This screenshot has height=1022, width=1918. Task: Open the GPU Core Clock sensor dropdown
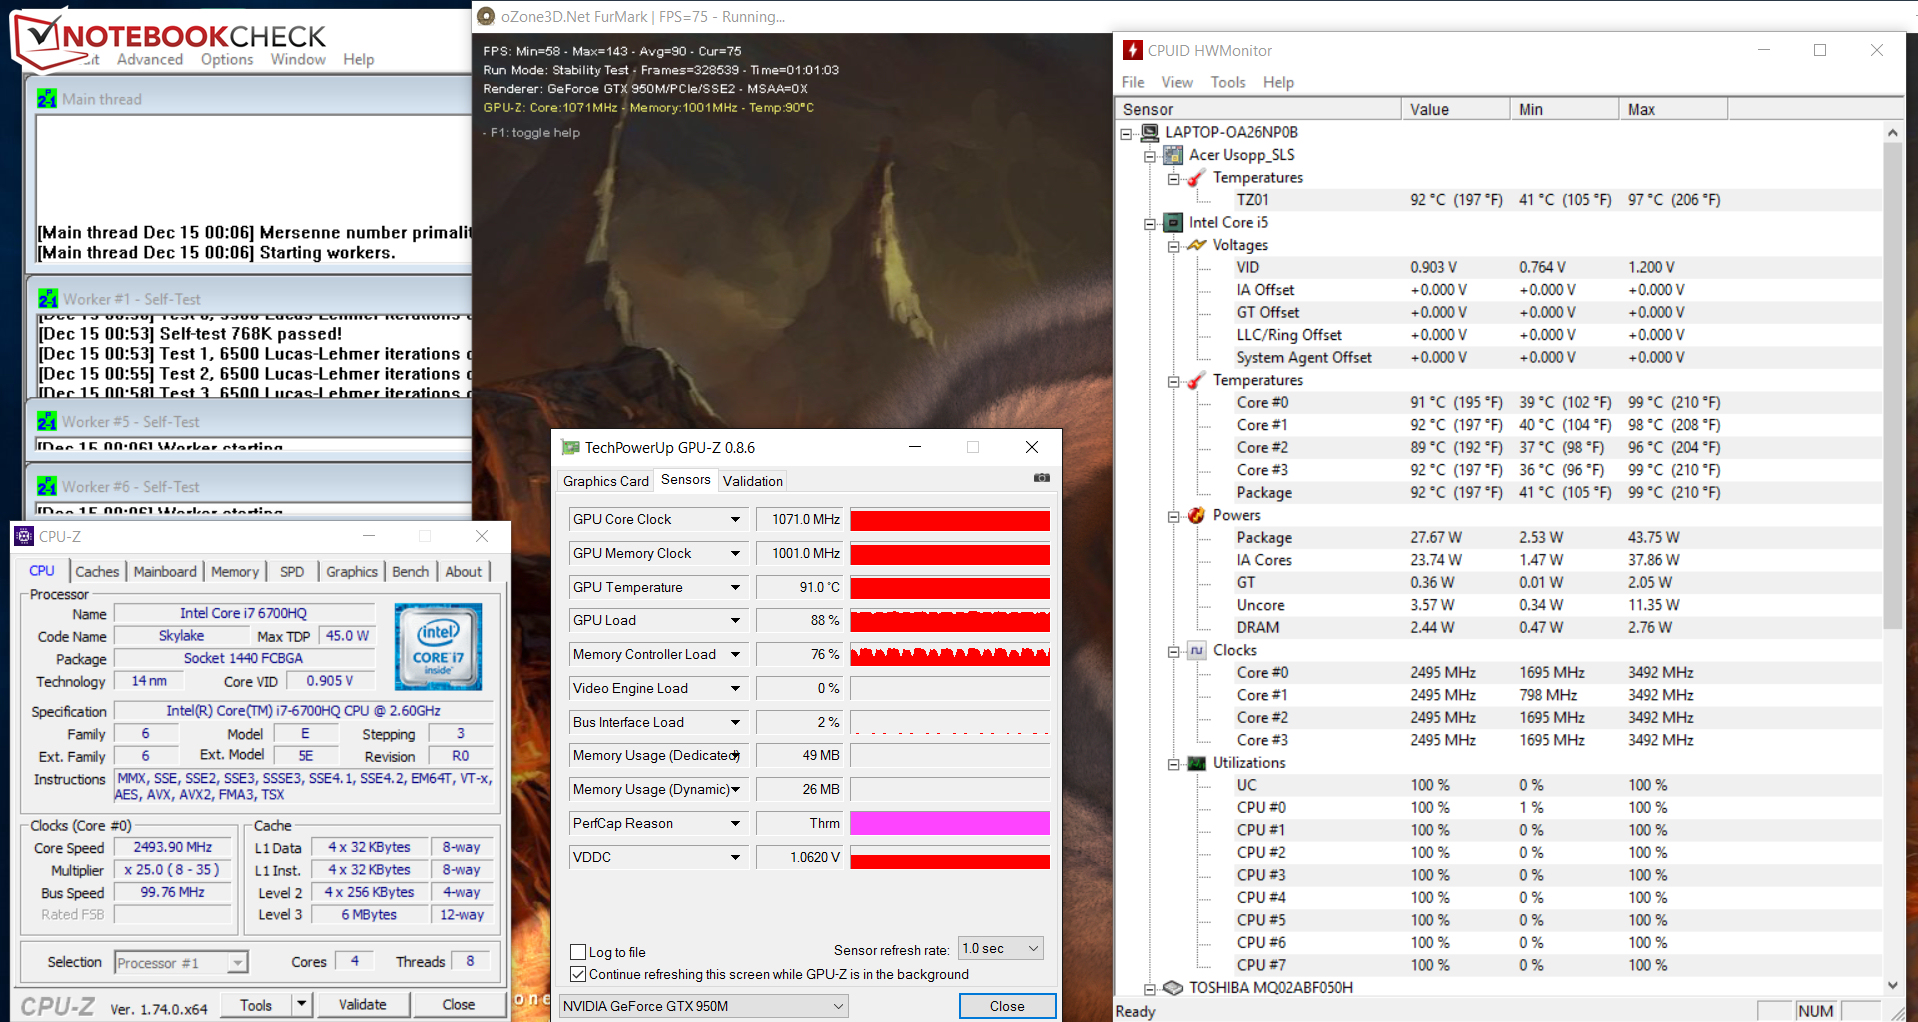(x=735, y=519)
